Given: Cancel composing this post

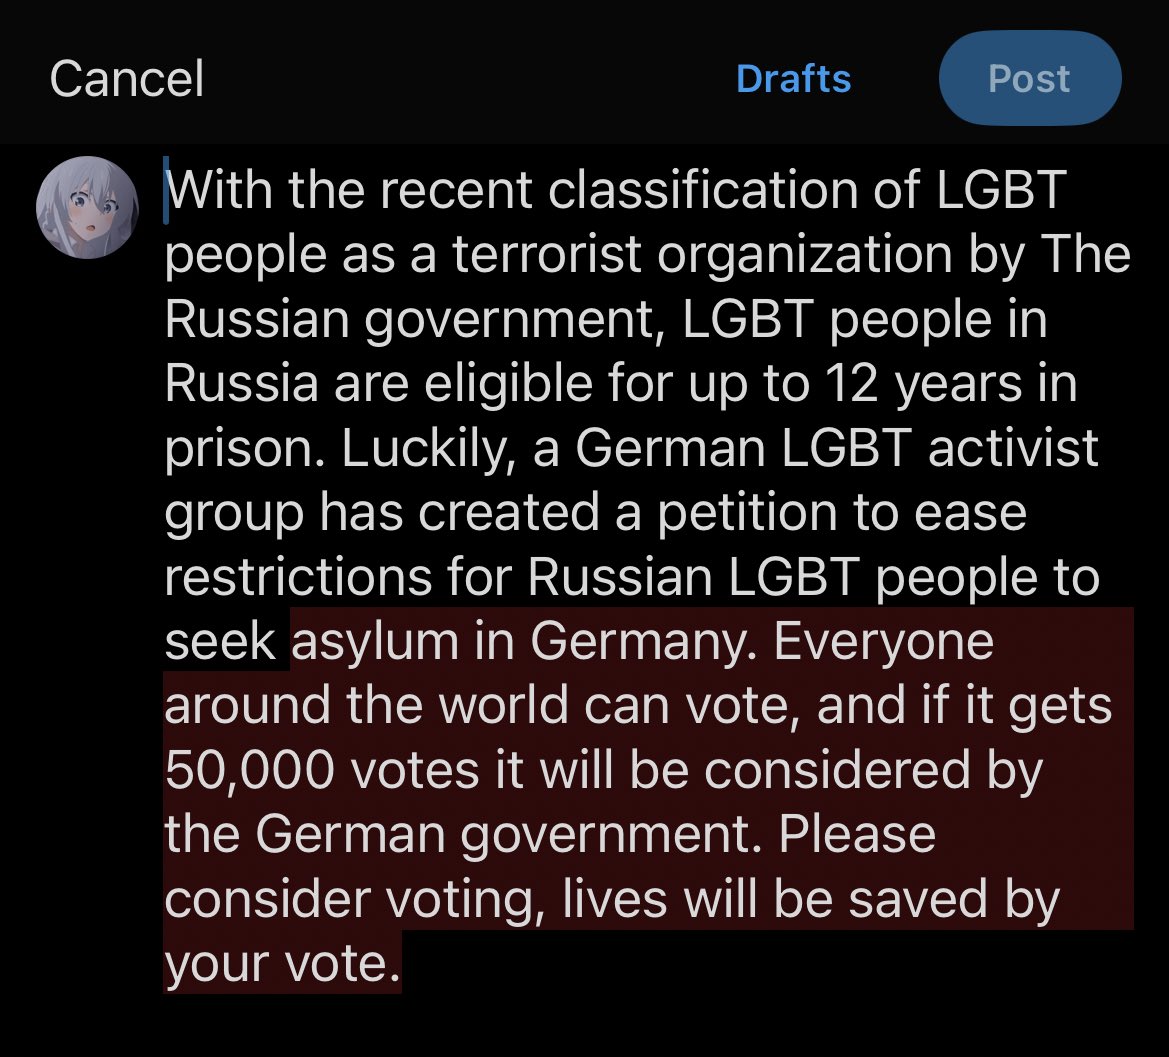Looking at the screenshot, I should pyautogui.click(x=126, y=78).
